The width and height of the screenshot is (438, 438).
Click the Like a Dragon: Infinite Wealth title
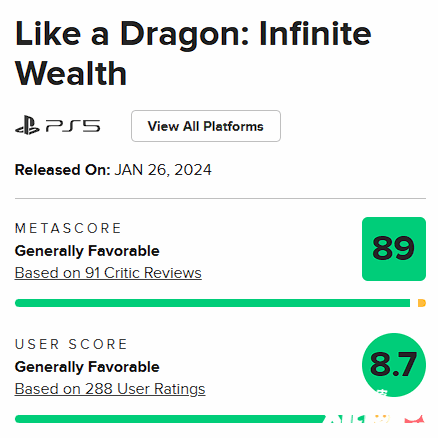[193, 53]
